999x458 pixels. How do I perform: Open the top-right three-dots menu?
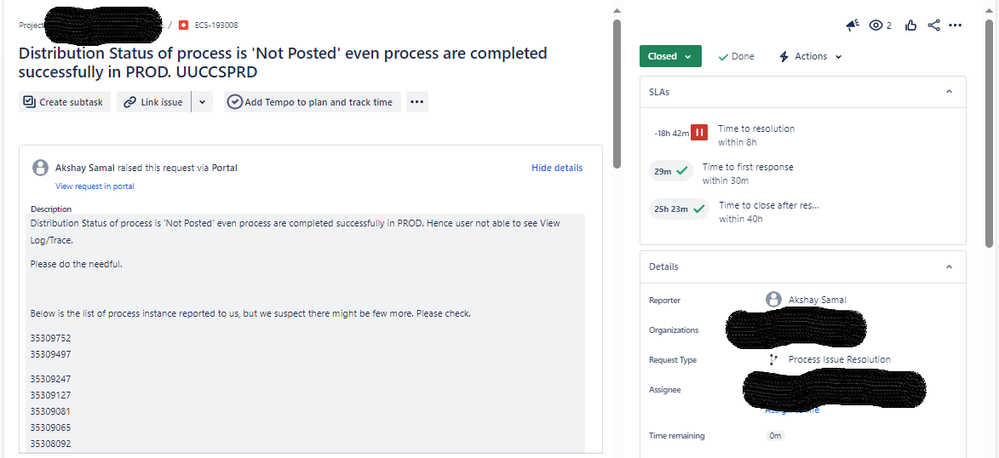(955, 25)
